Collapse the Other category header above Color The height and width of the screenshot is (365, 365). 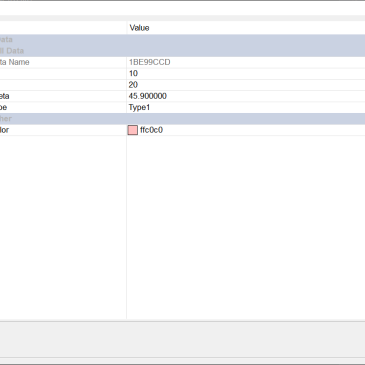pyautogui.click(x=182, y=119)
